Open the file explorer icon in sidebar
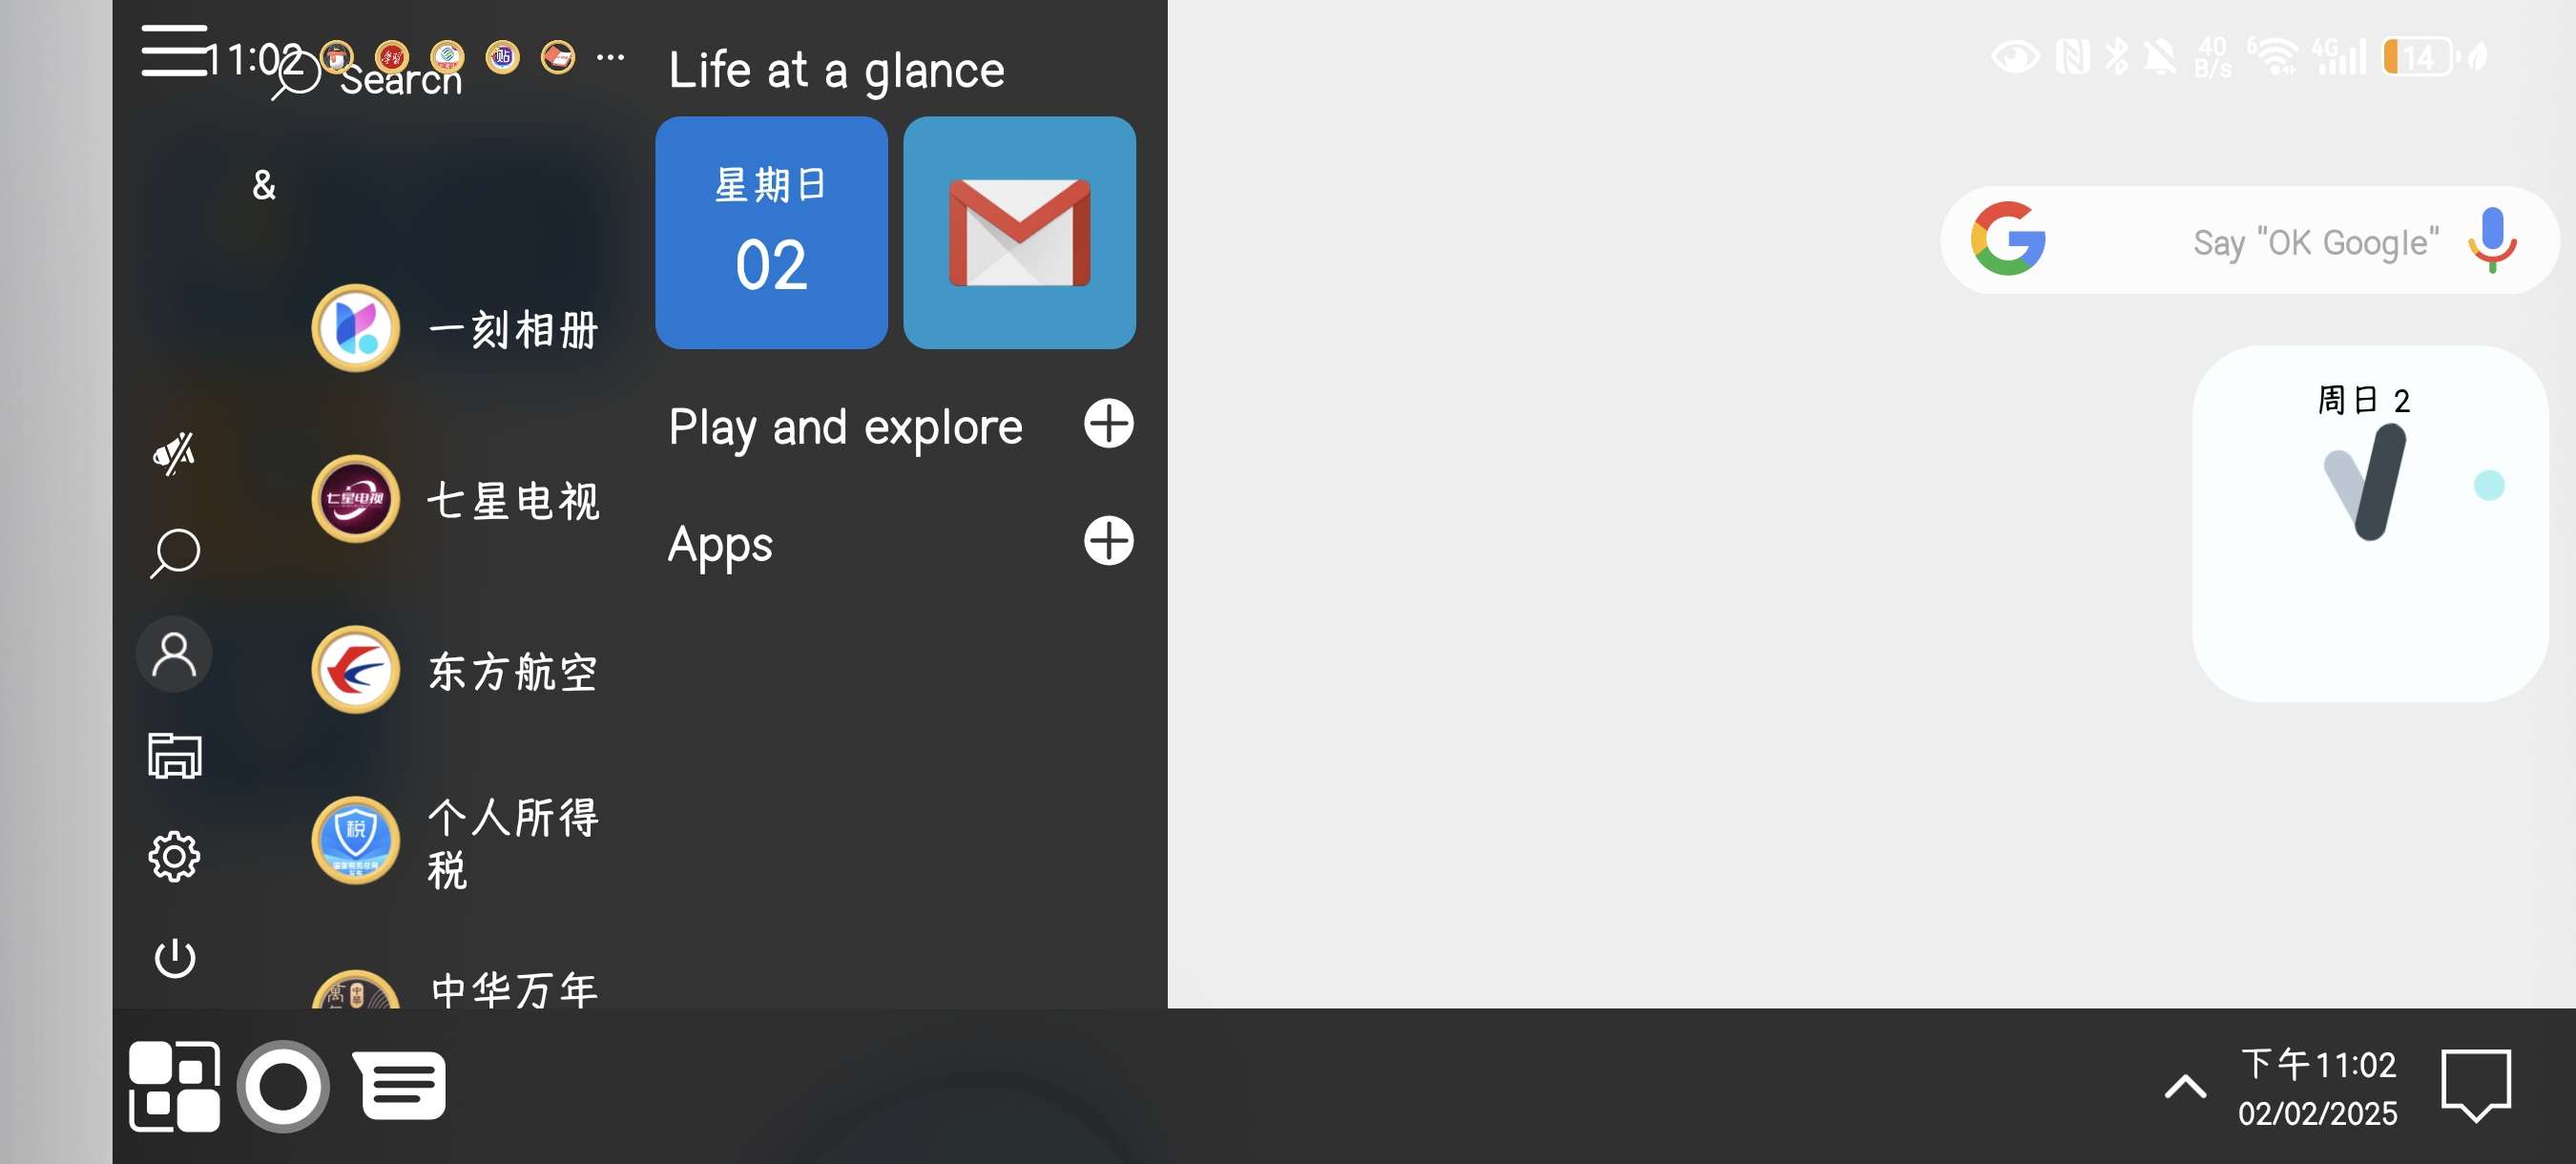The image size is (2576, 1164). 175,755
